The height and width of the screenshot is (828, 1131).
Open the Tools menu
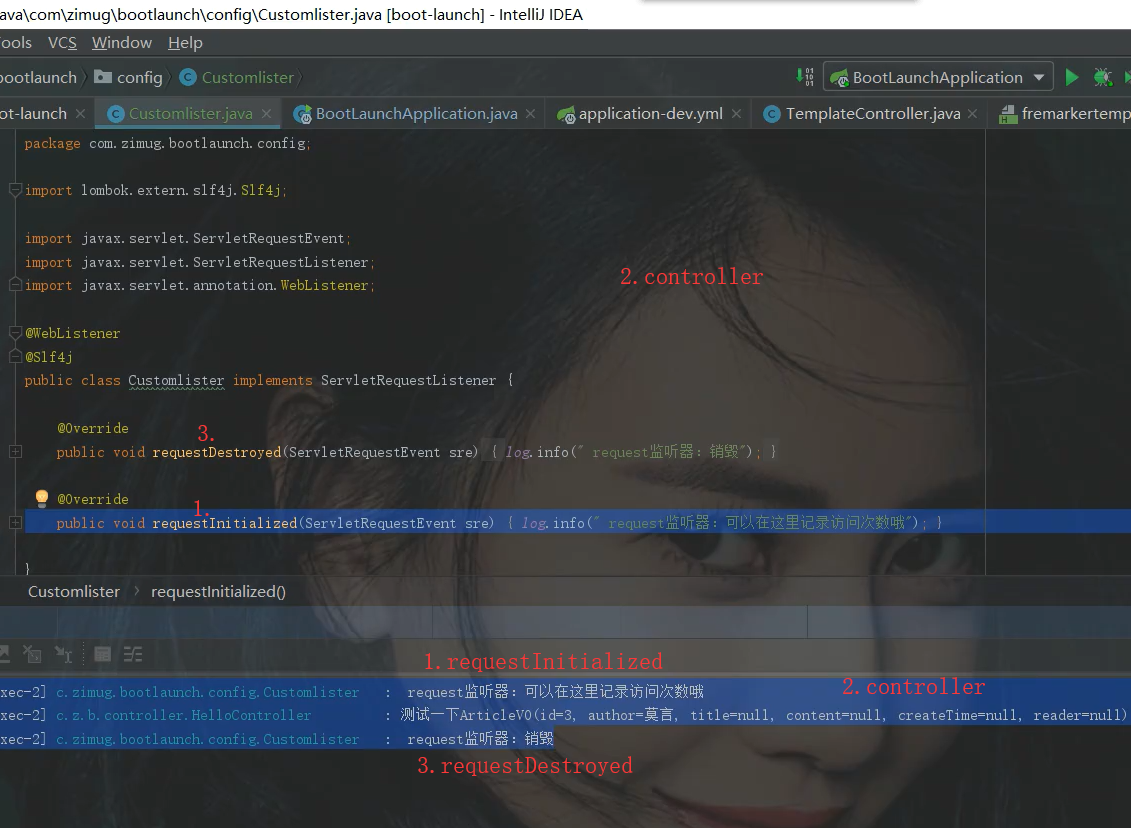click(16, 43)
